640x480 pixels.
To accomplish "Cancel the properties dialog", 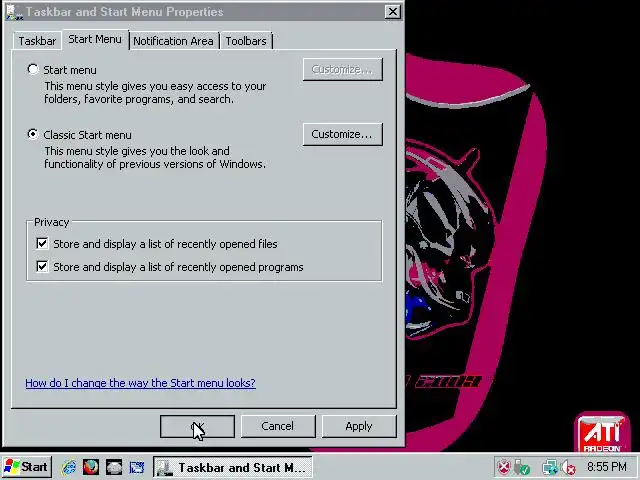I will [278, 426].
